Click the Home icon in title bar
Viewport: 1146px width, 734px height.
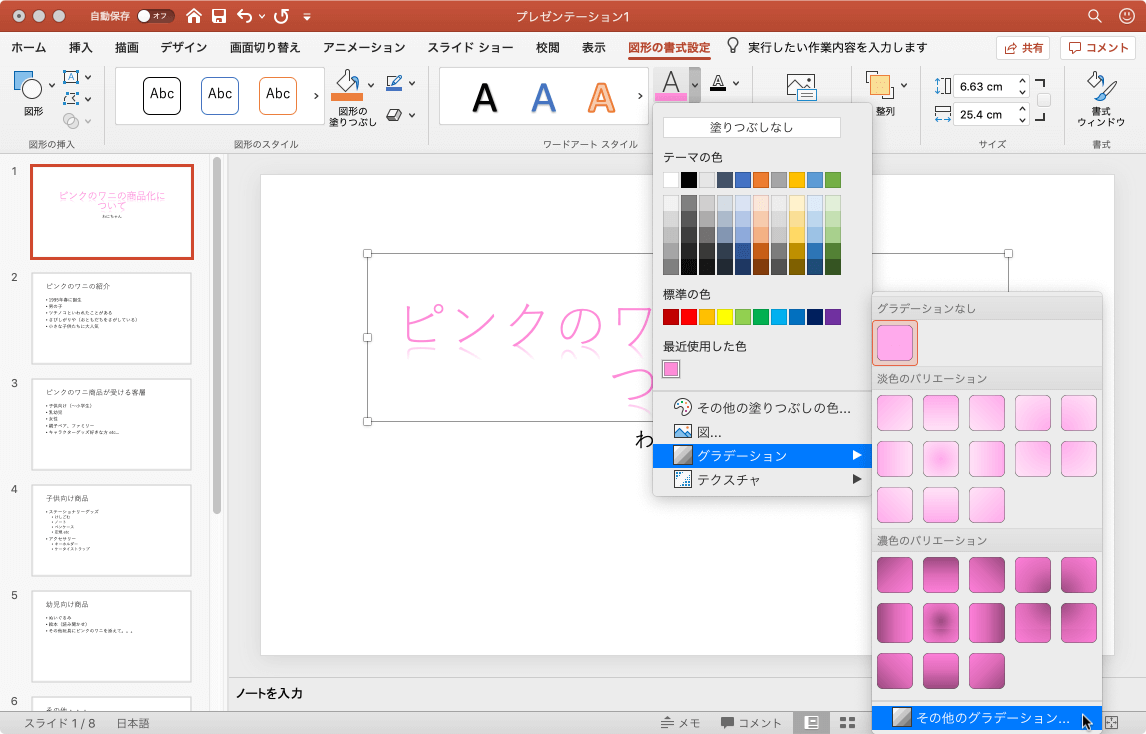[194, 16]
